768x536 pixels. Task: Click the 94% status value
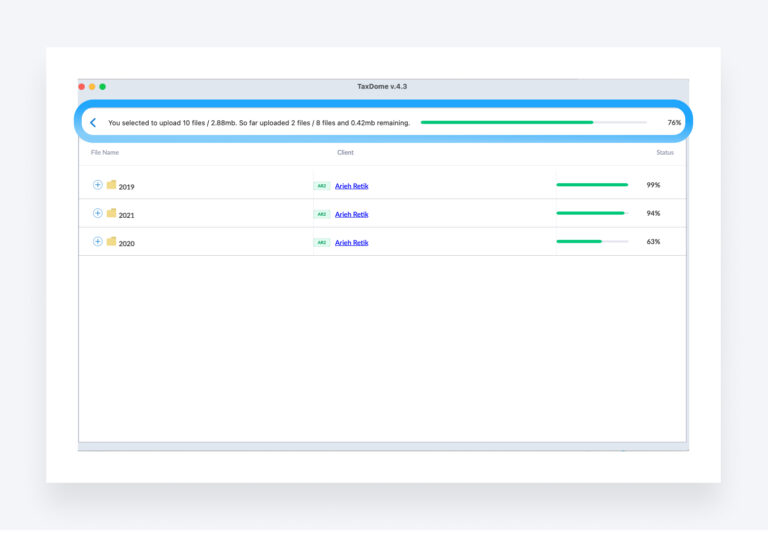[653, 213]
